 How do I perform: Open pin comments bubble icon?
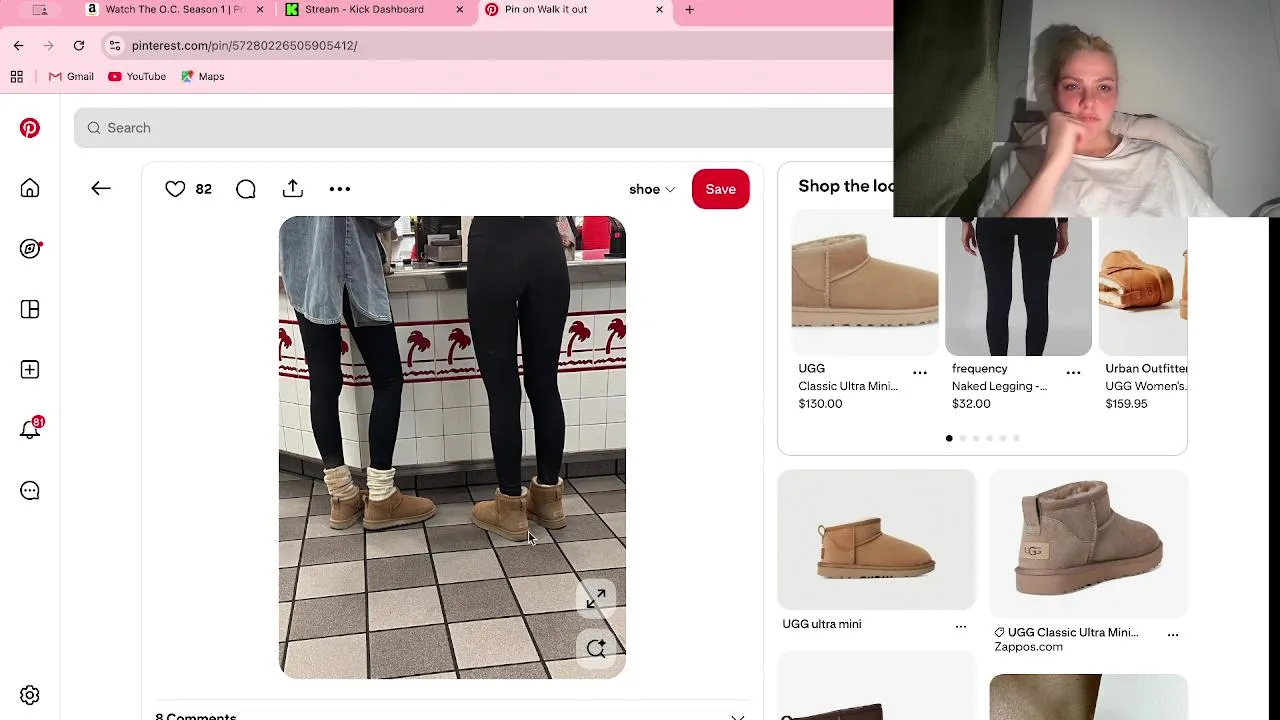(246, 188)
